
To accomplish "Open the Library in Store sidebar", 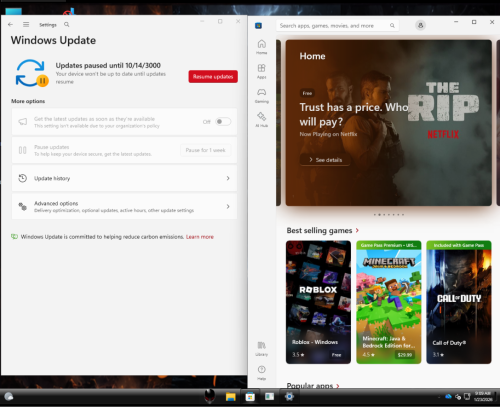I will point(262,348).
